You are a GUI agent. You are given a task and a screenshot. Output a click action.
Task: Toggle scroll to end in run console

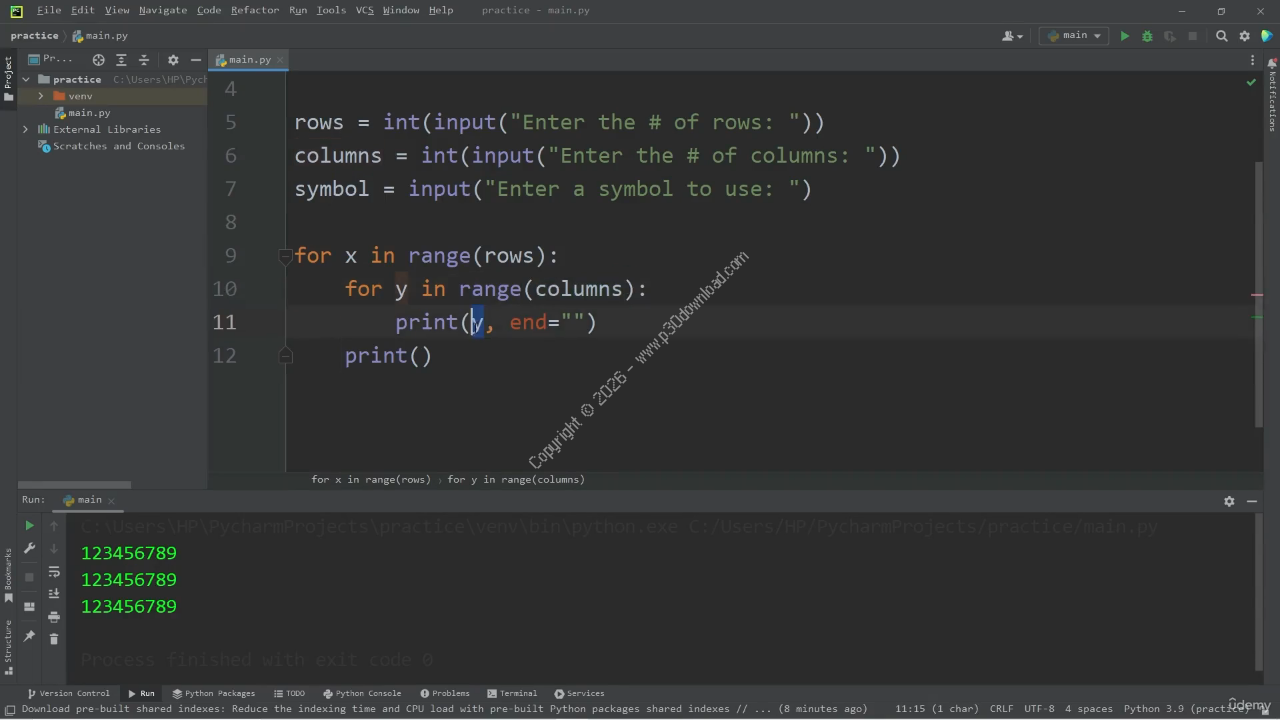(54, 594)
